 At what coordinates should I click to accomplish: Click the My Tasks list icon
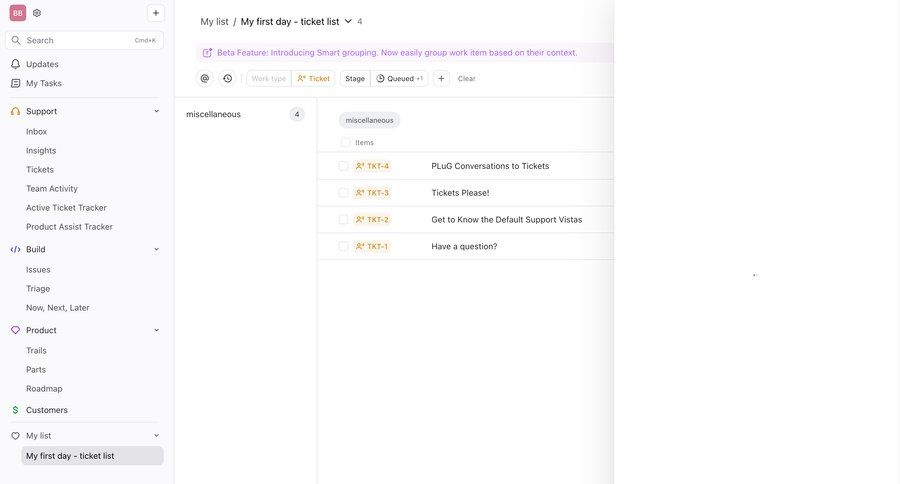(15, 83)
